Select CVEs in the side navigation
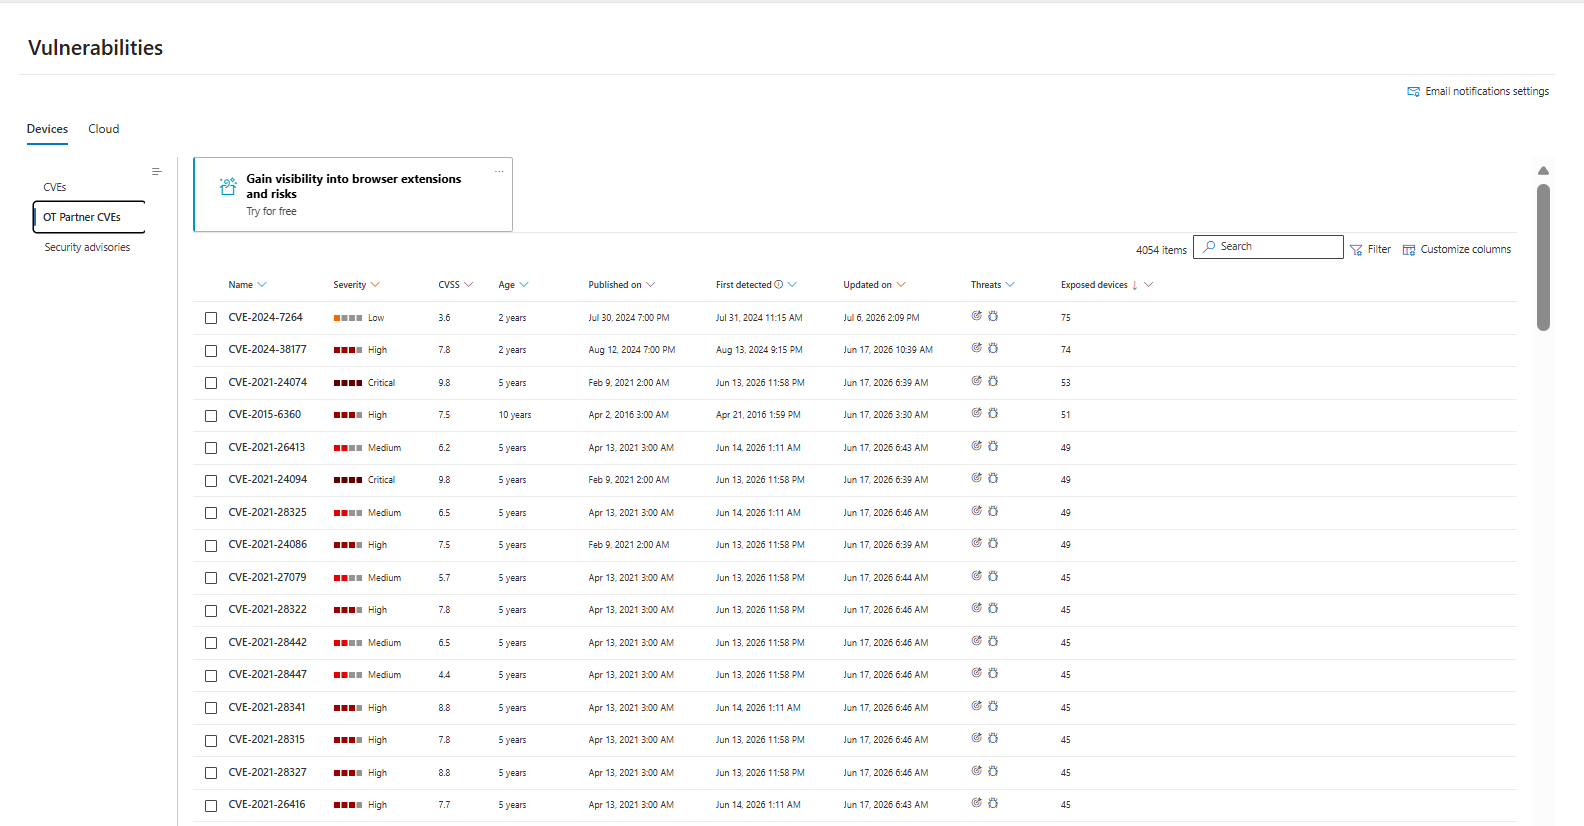The height and width of the screenshot is (826, 1584). (x=55, y=187)
